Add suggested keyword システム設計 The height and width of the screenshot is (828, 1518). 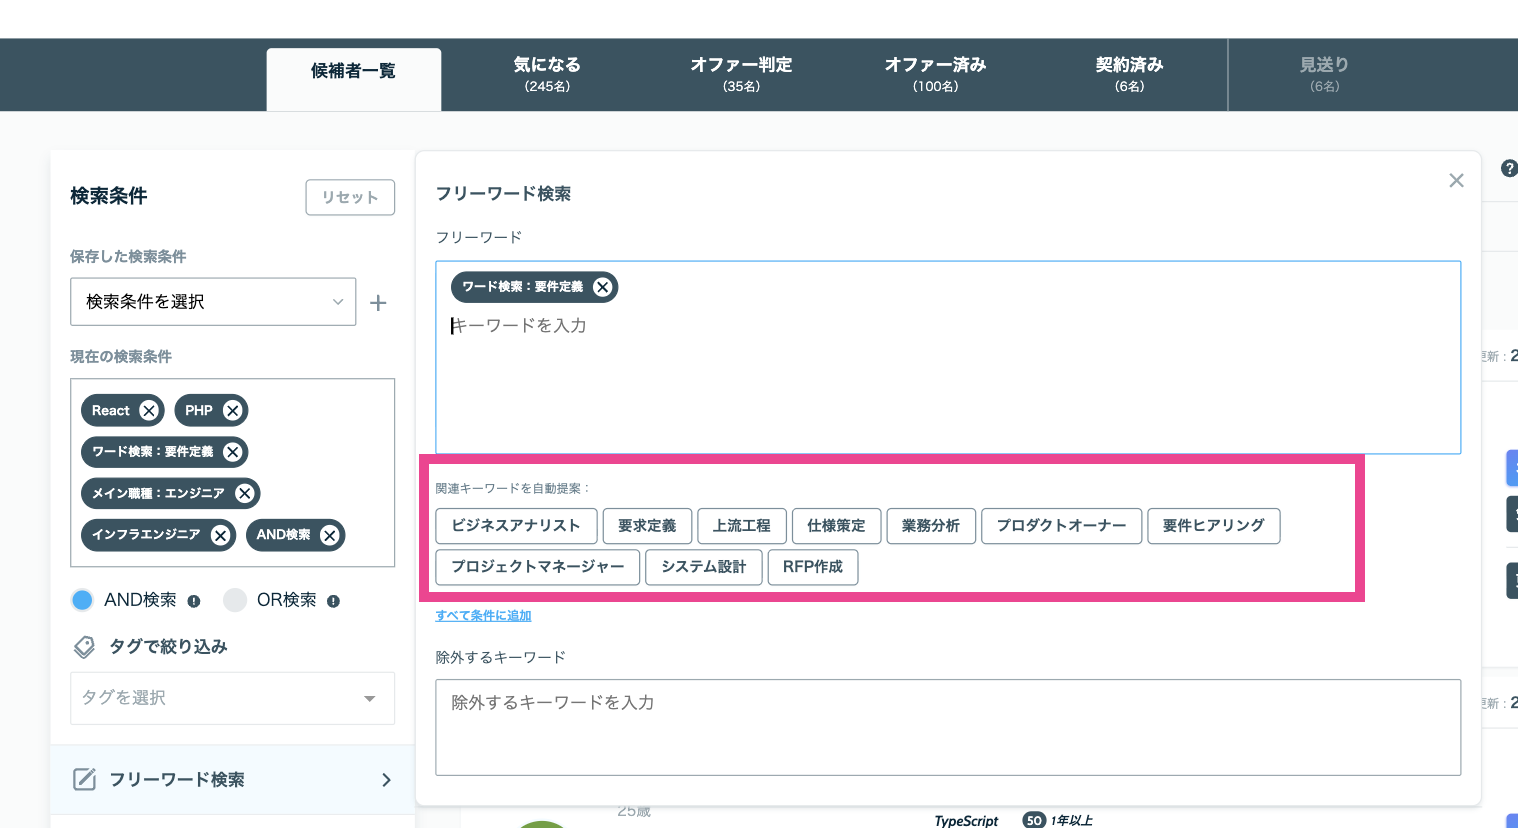point(704,567)
